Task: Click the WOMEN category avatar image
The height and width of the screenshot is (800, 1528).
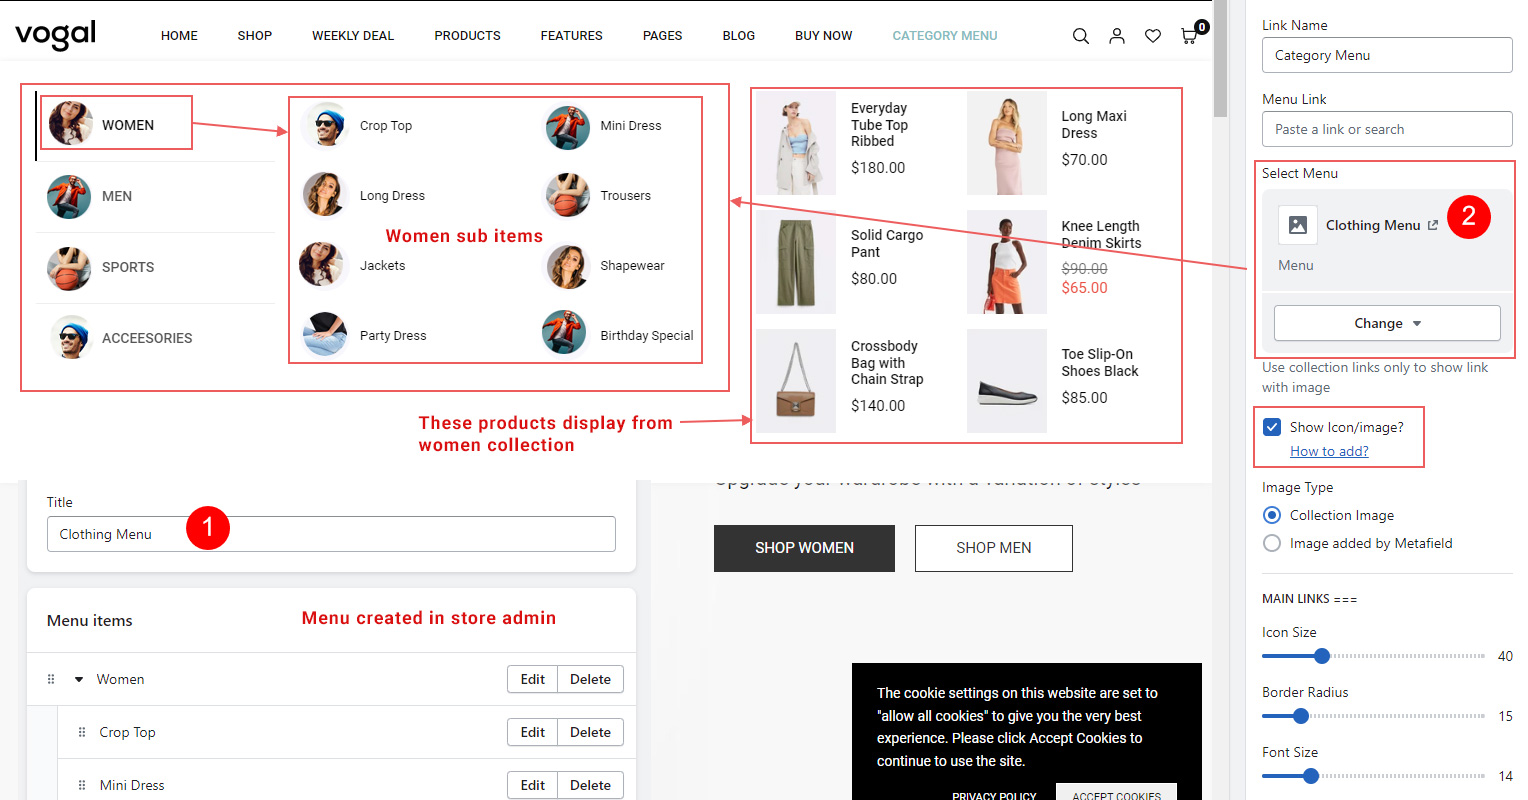Action: (x=70, y=124)
